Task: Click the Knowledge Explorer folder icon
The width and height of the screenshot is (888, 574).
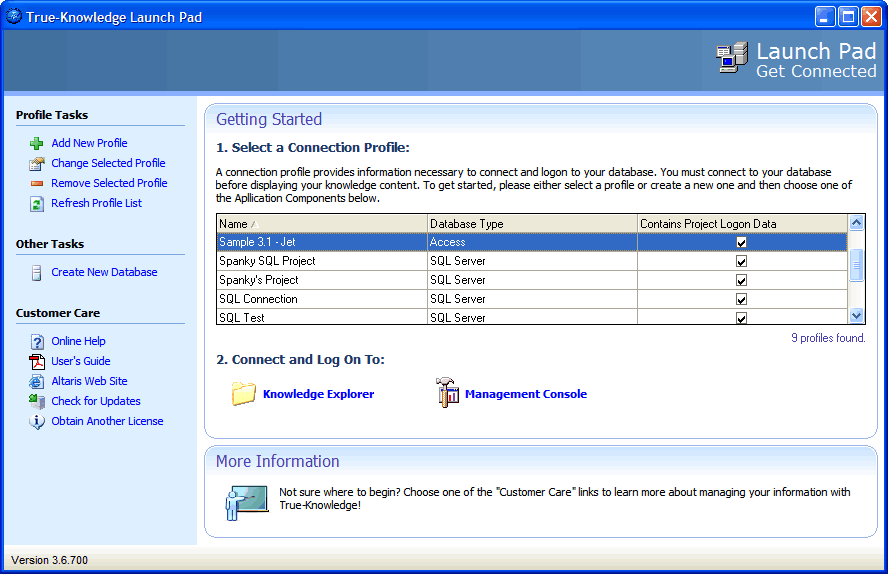Action: [244, 393]
